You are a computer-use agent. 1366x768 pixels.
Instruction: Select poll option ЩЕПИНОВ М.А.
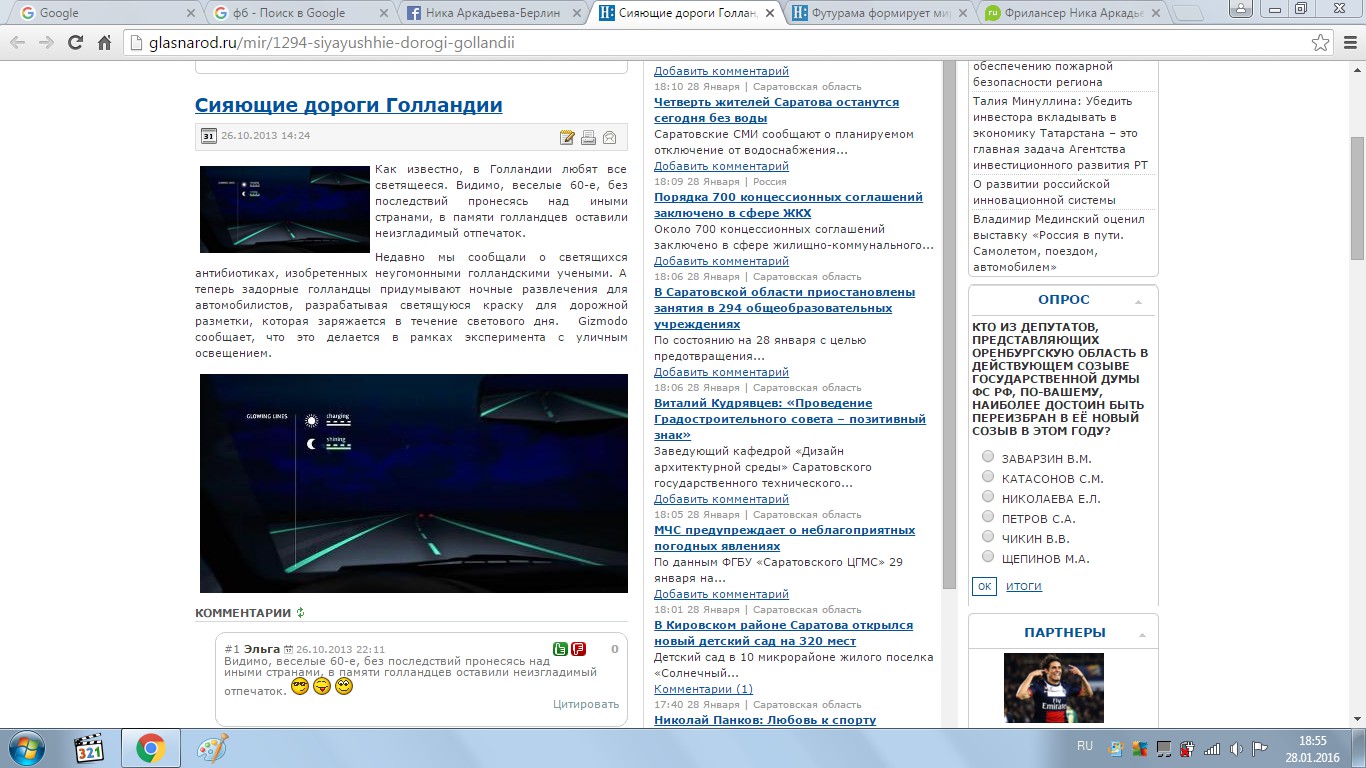tap(988, 557)
